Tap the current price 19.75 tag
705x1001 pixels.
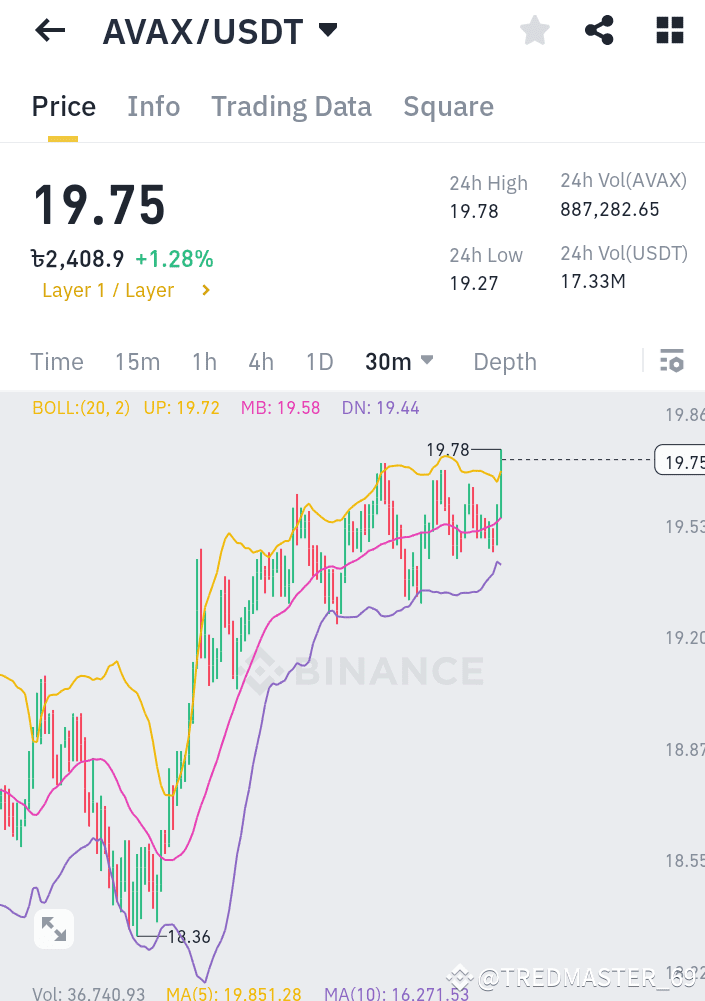(x=683, y=460)
